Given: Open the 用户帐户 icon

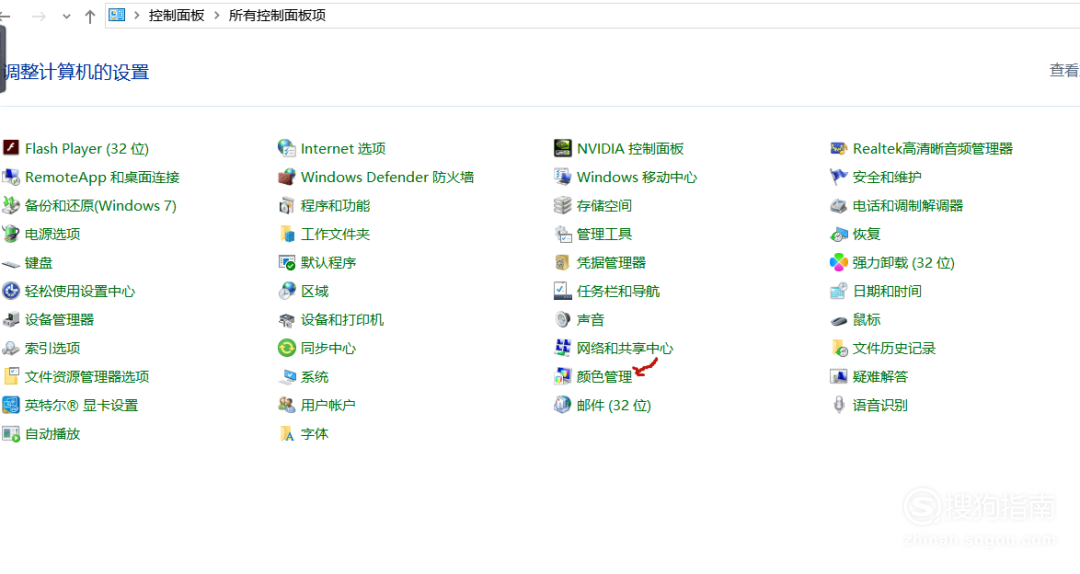Looking at the screenshot, I should [x=287, y=404].
